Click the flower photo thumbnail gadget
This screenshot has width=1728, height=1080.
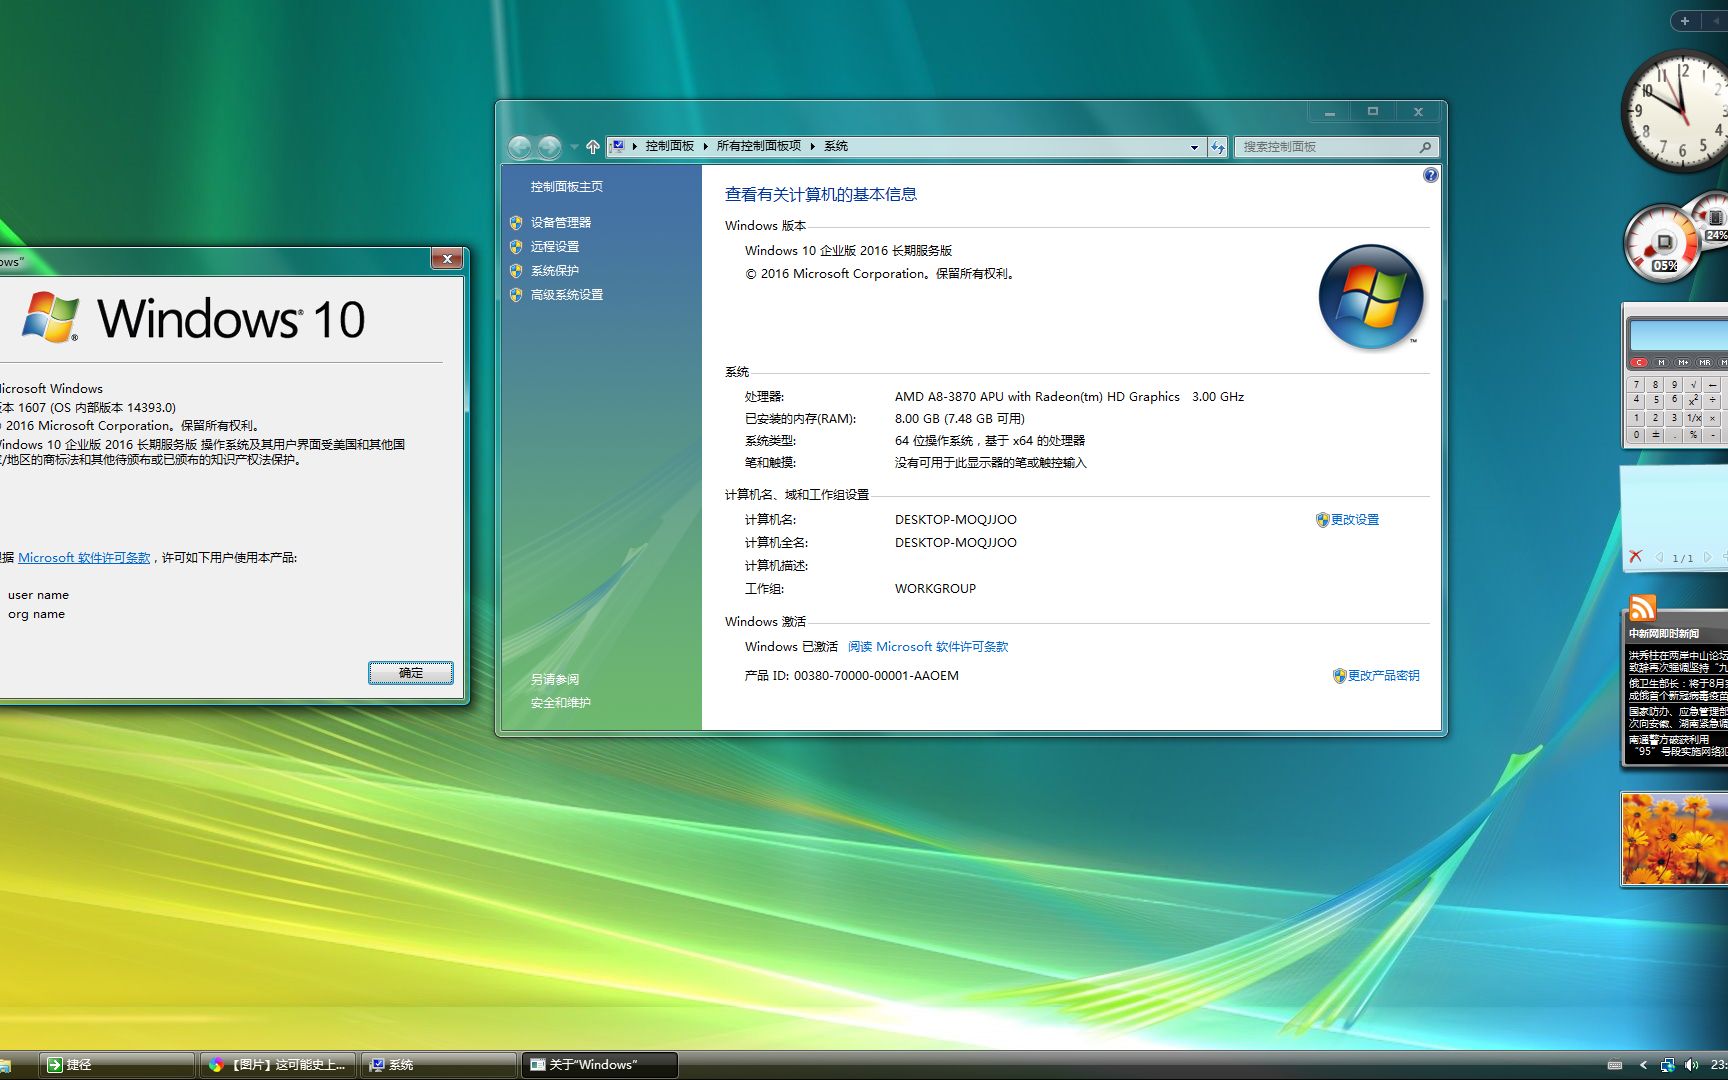(1674, 840)
